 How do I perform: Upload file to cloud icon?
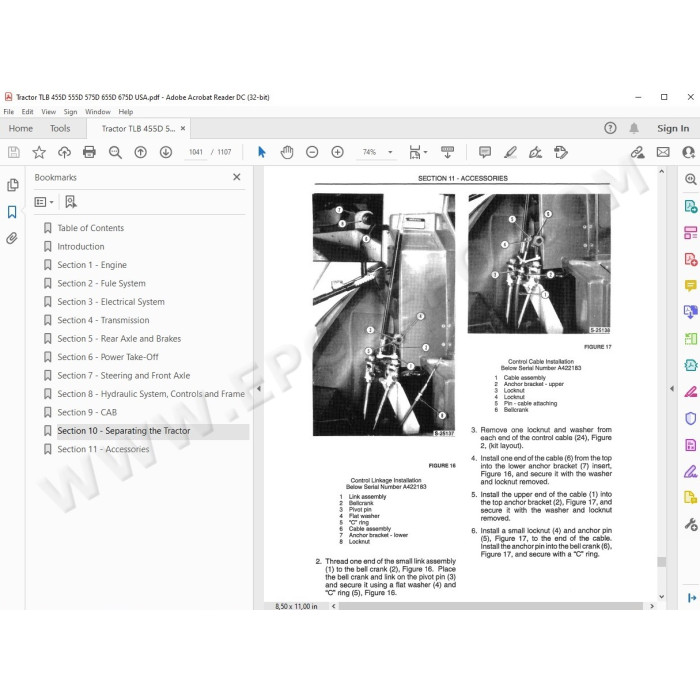pyautogui.click(x=64, y=152)
